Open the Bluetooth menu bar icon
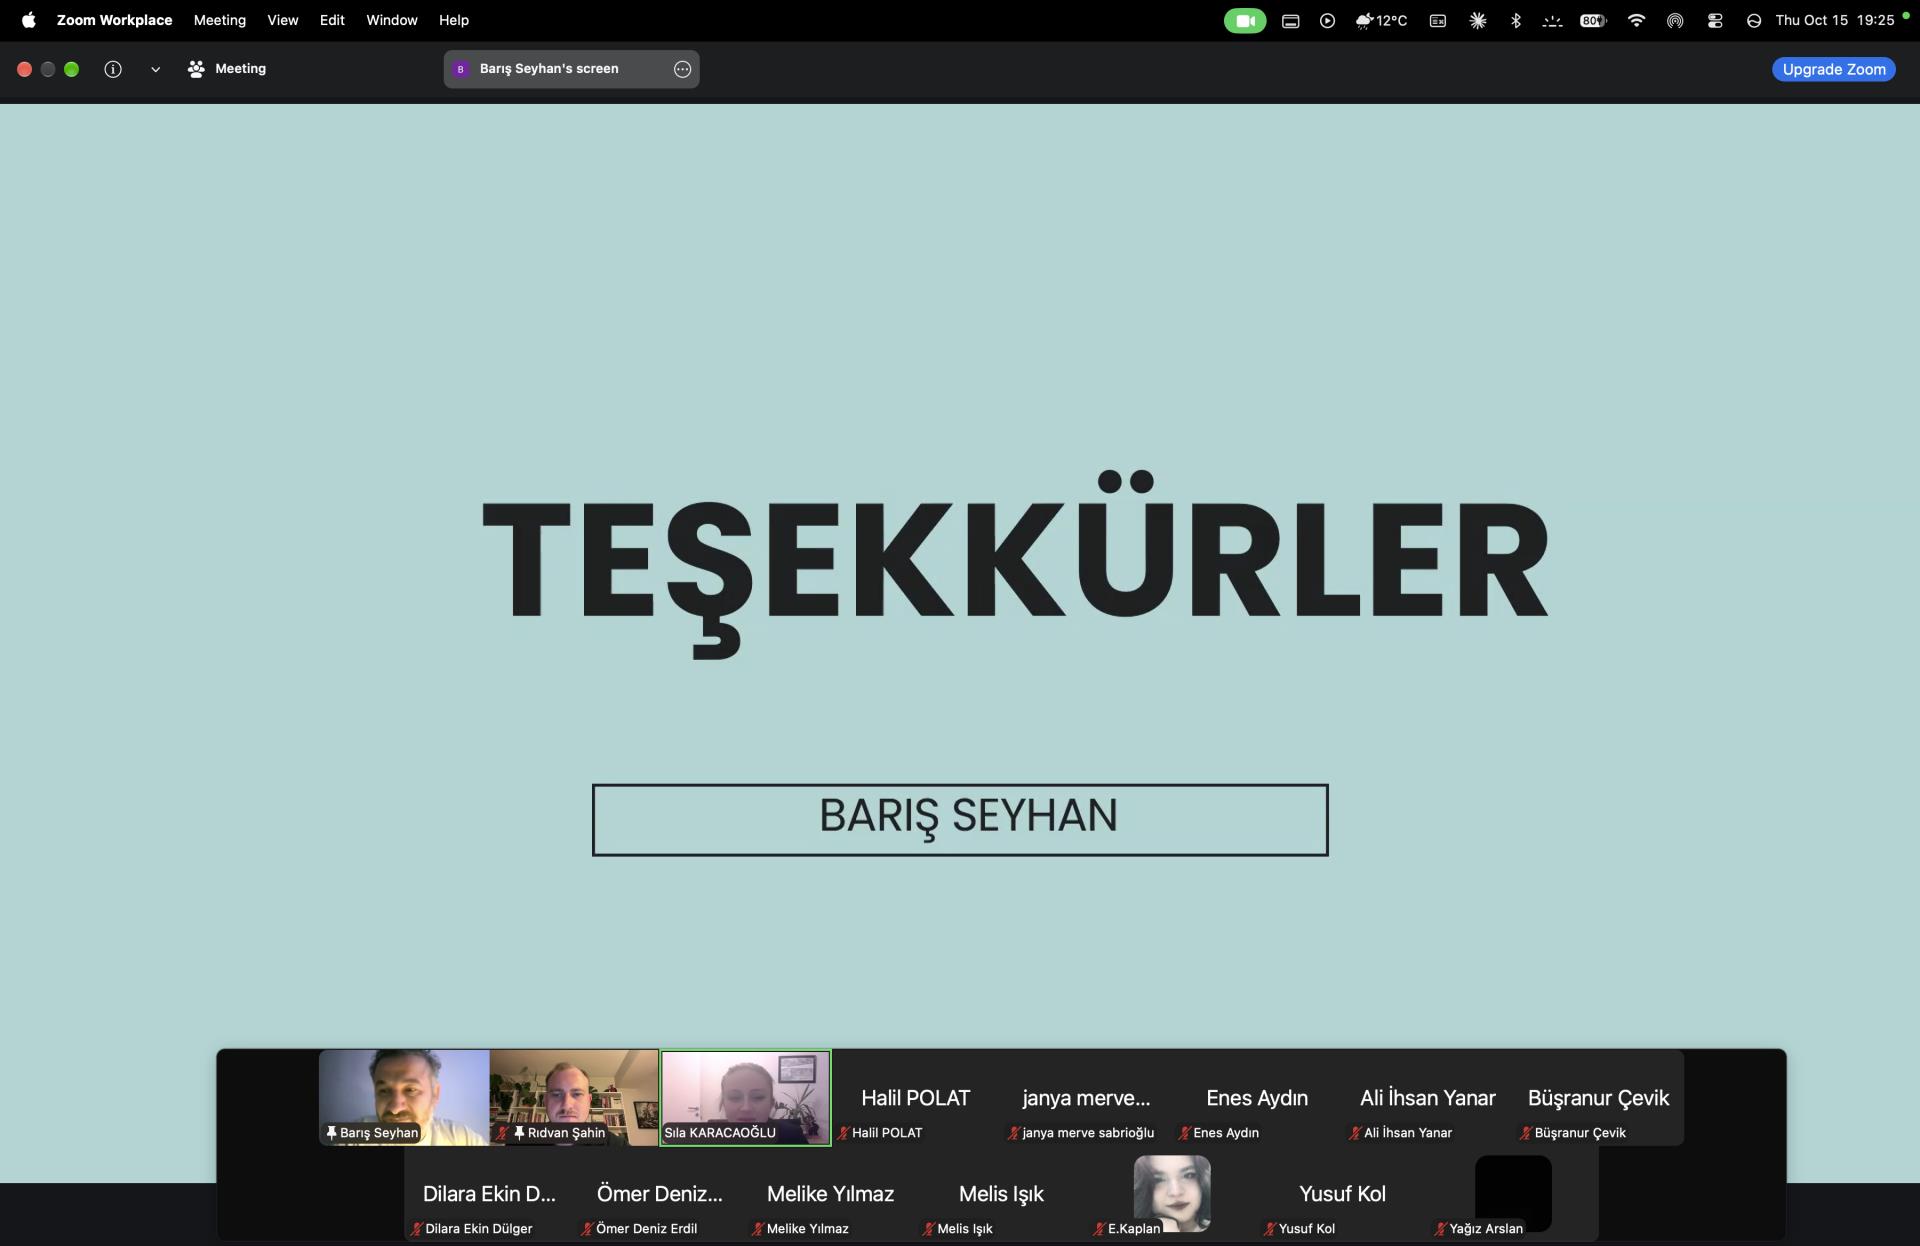This screenshot has height=1246, width=1920. point(1516,20)
